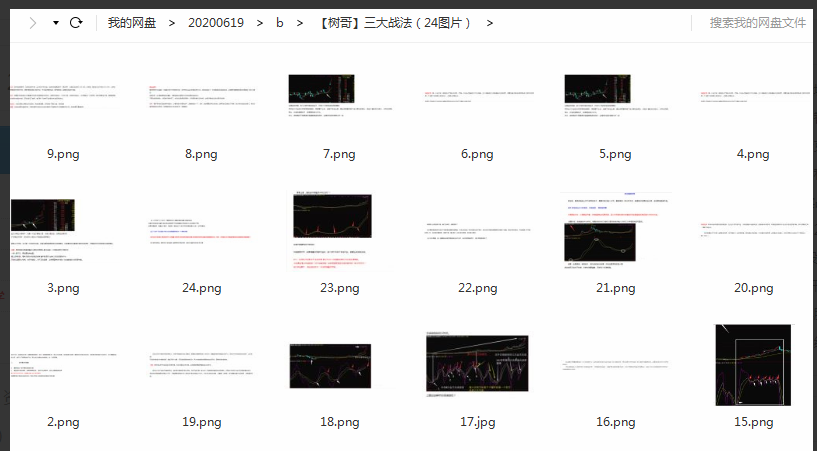Open the 7.png chart image
This screenshot has height=451, width=817.
pos(340,99)
